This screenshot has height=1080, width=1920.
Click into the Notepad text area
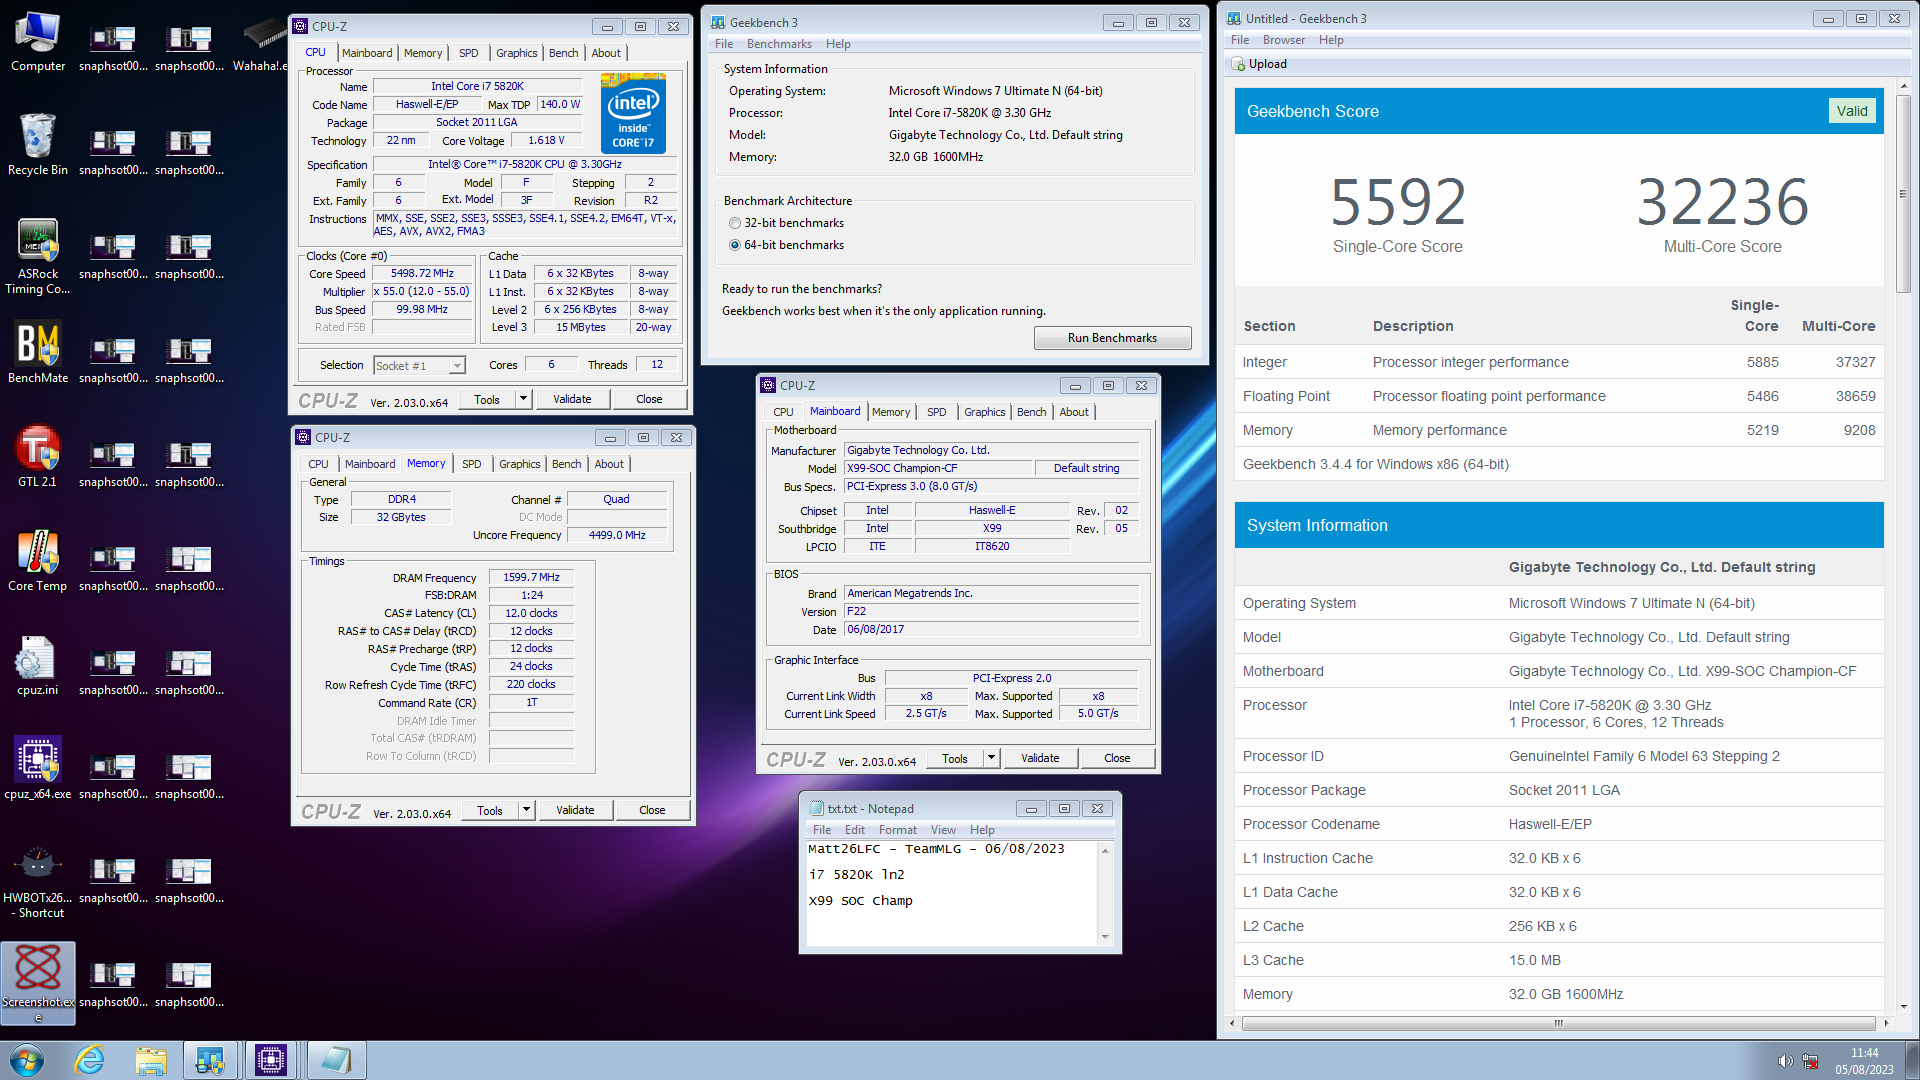click(x=951, y=893)
